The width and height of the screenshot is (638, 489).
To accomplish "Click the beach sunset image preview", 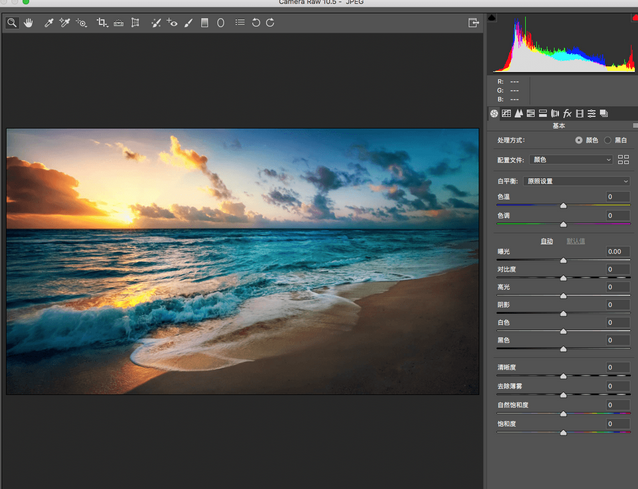I will pyautogui.click(x=243, y=262).
